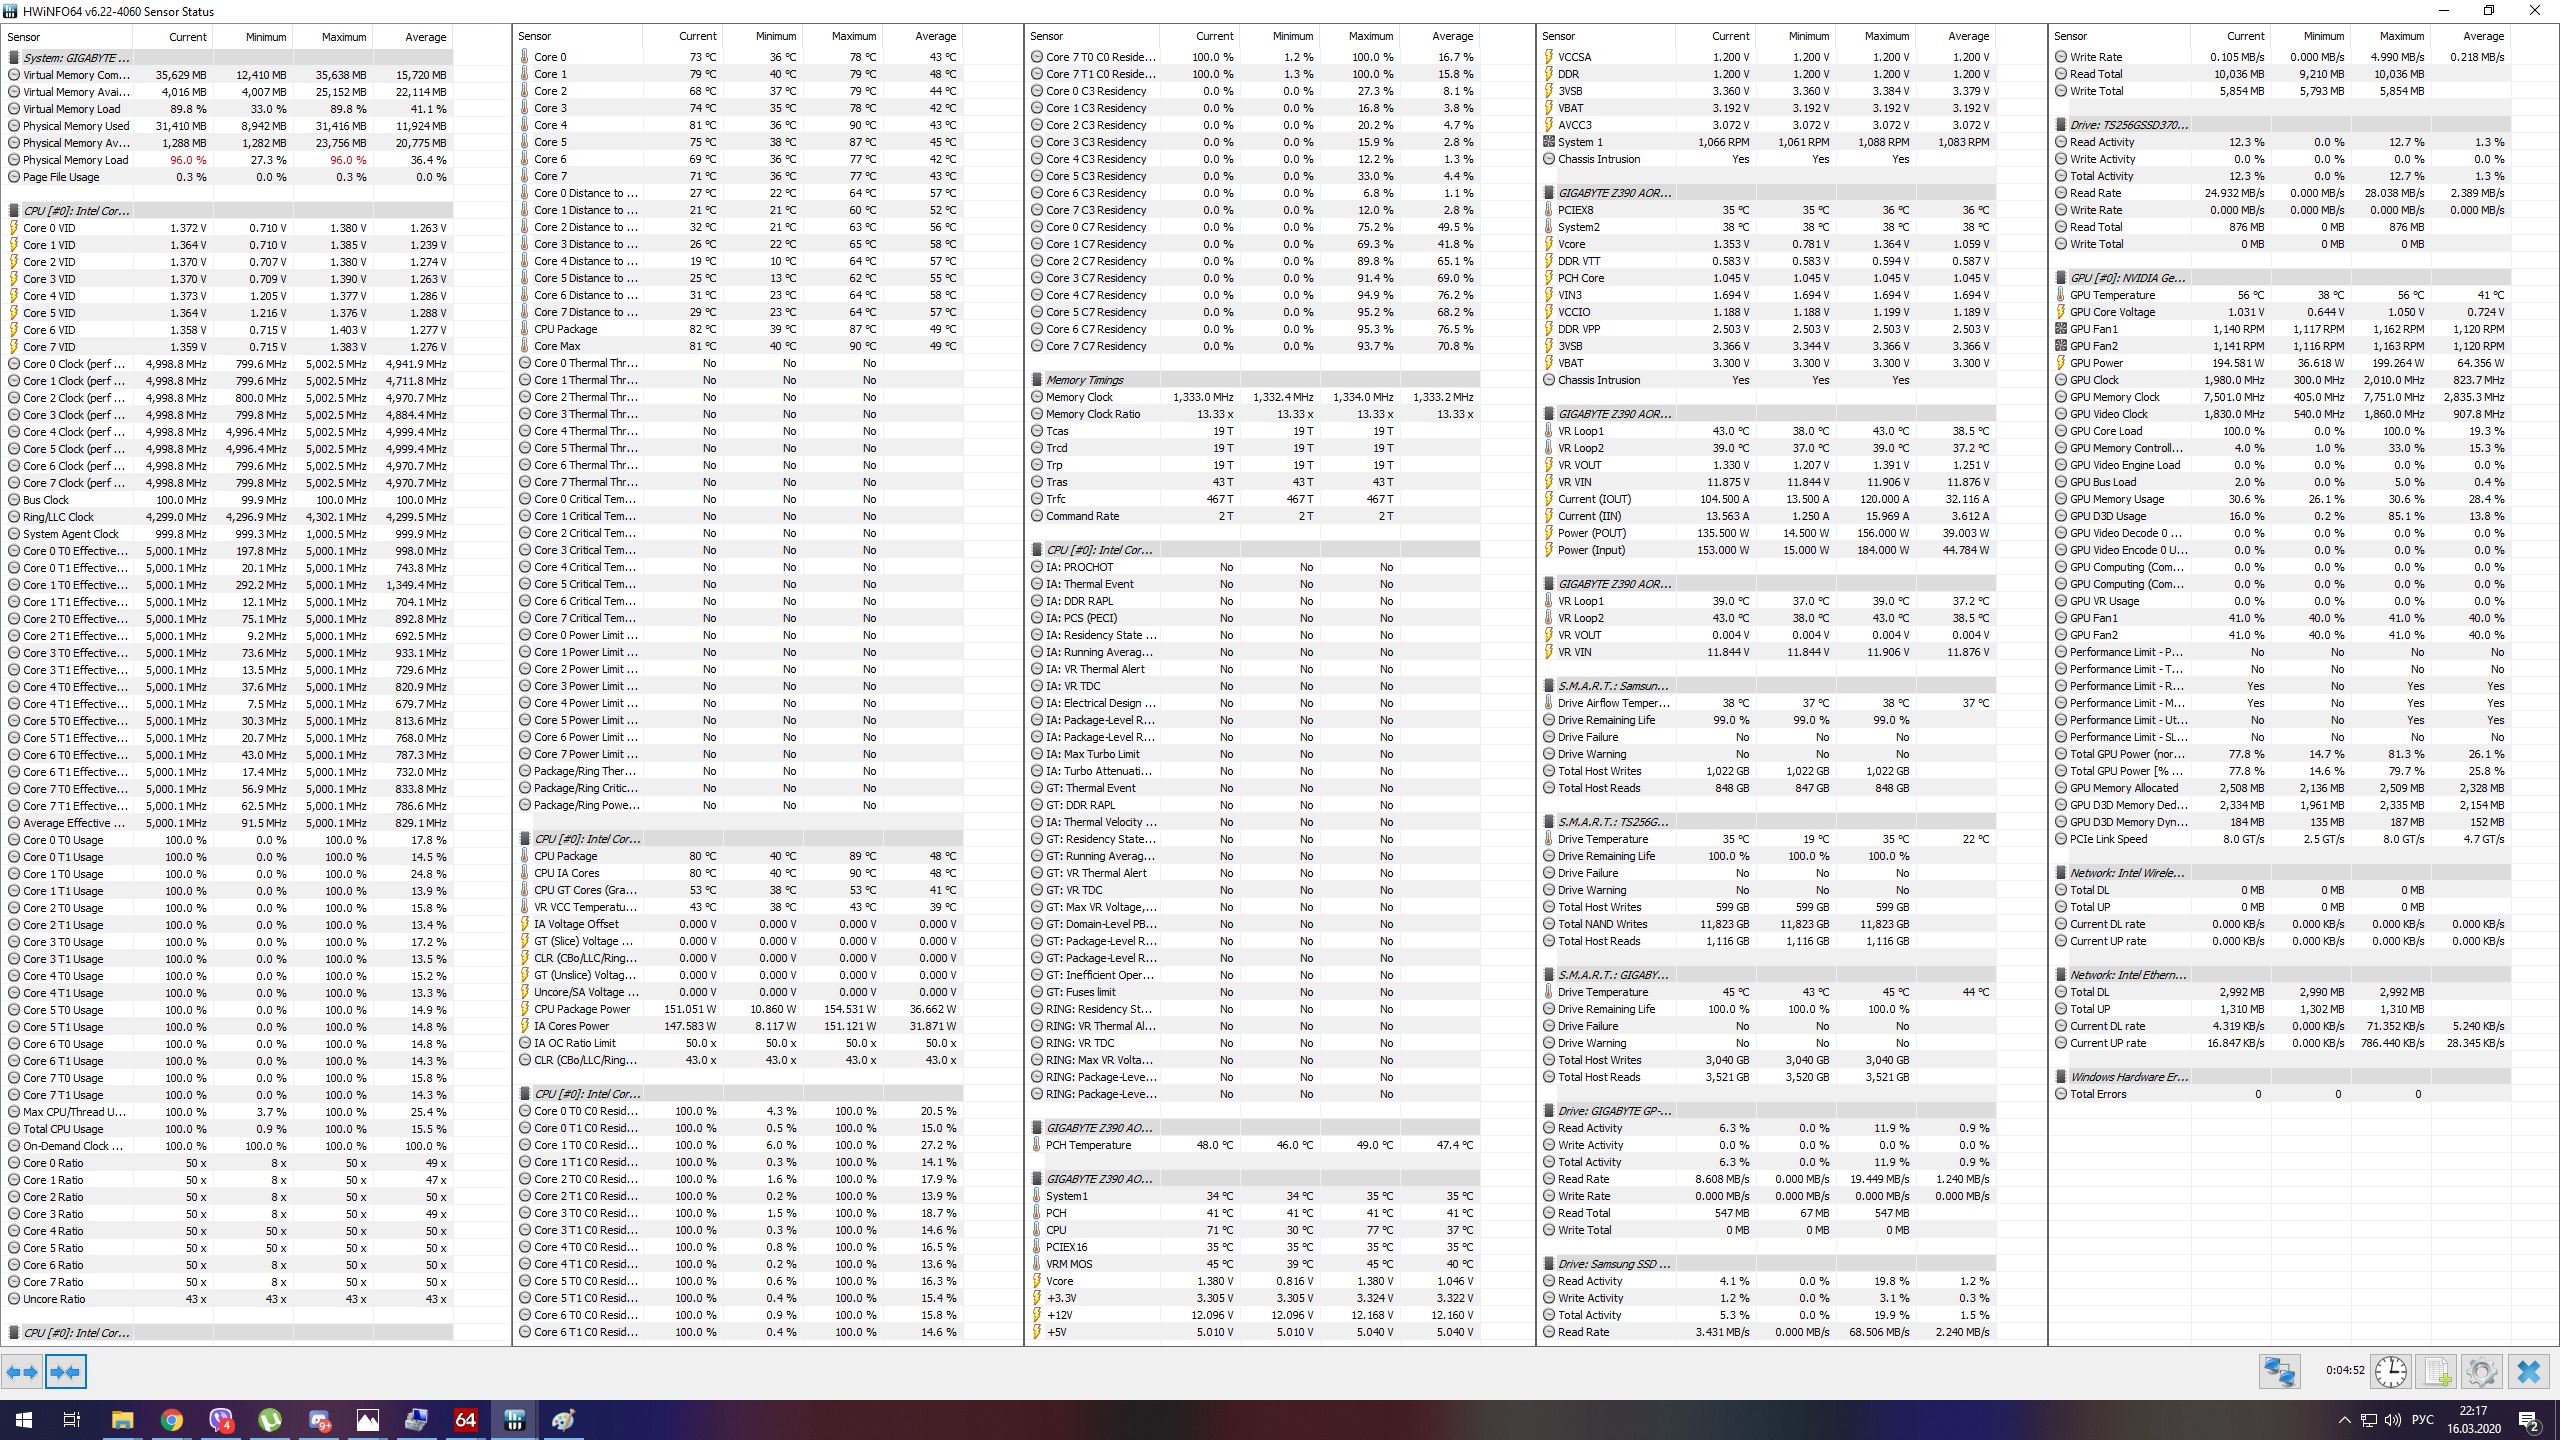
Task: Click the last column's Average header
Action: click(2483, 36)
